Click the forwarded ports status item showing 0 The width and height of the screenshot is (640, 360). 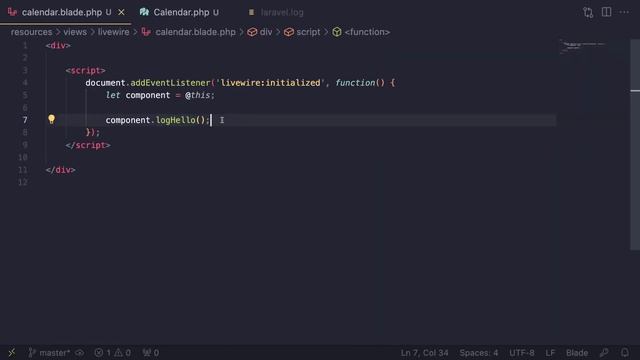[x=151, y=353]
